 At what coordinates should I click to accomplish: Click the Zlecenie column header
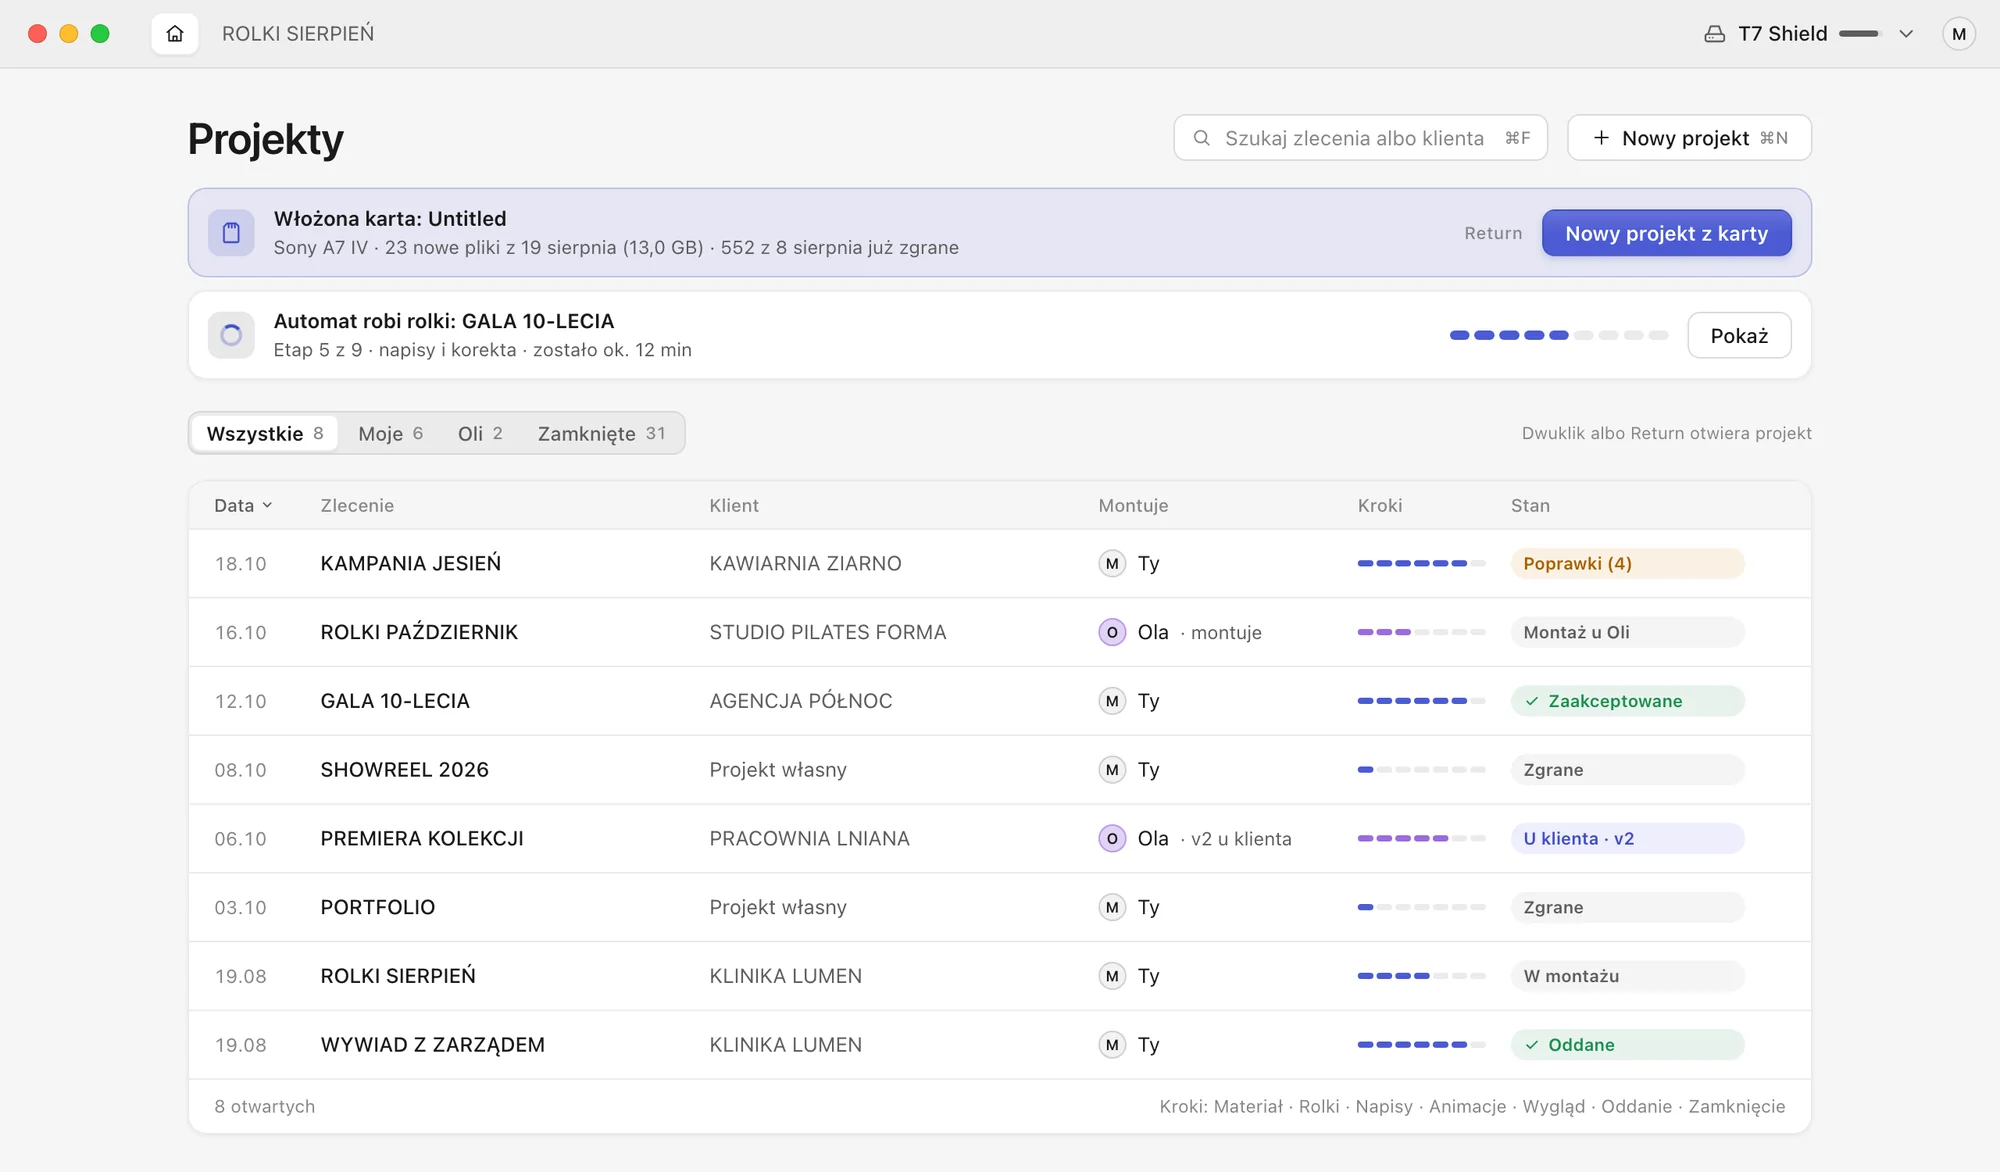coord(357,506)
